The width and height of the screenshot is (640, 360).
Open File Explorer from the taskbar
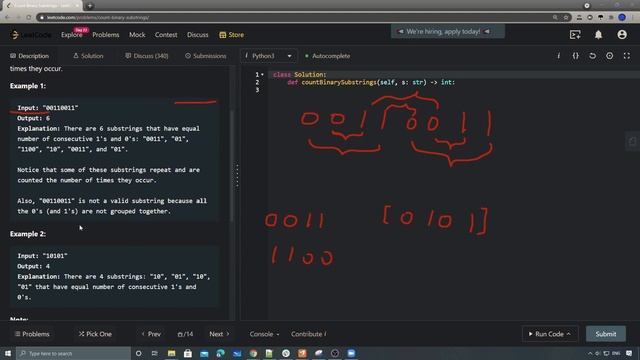pyautogui.click(x=171, y=353)
